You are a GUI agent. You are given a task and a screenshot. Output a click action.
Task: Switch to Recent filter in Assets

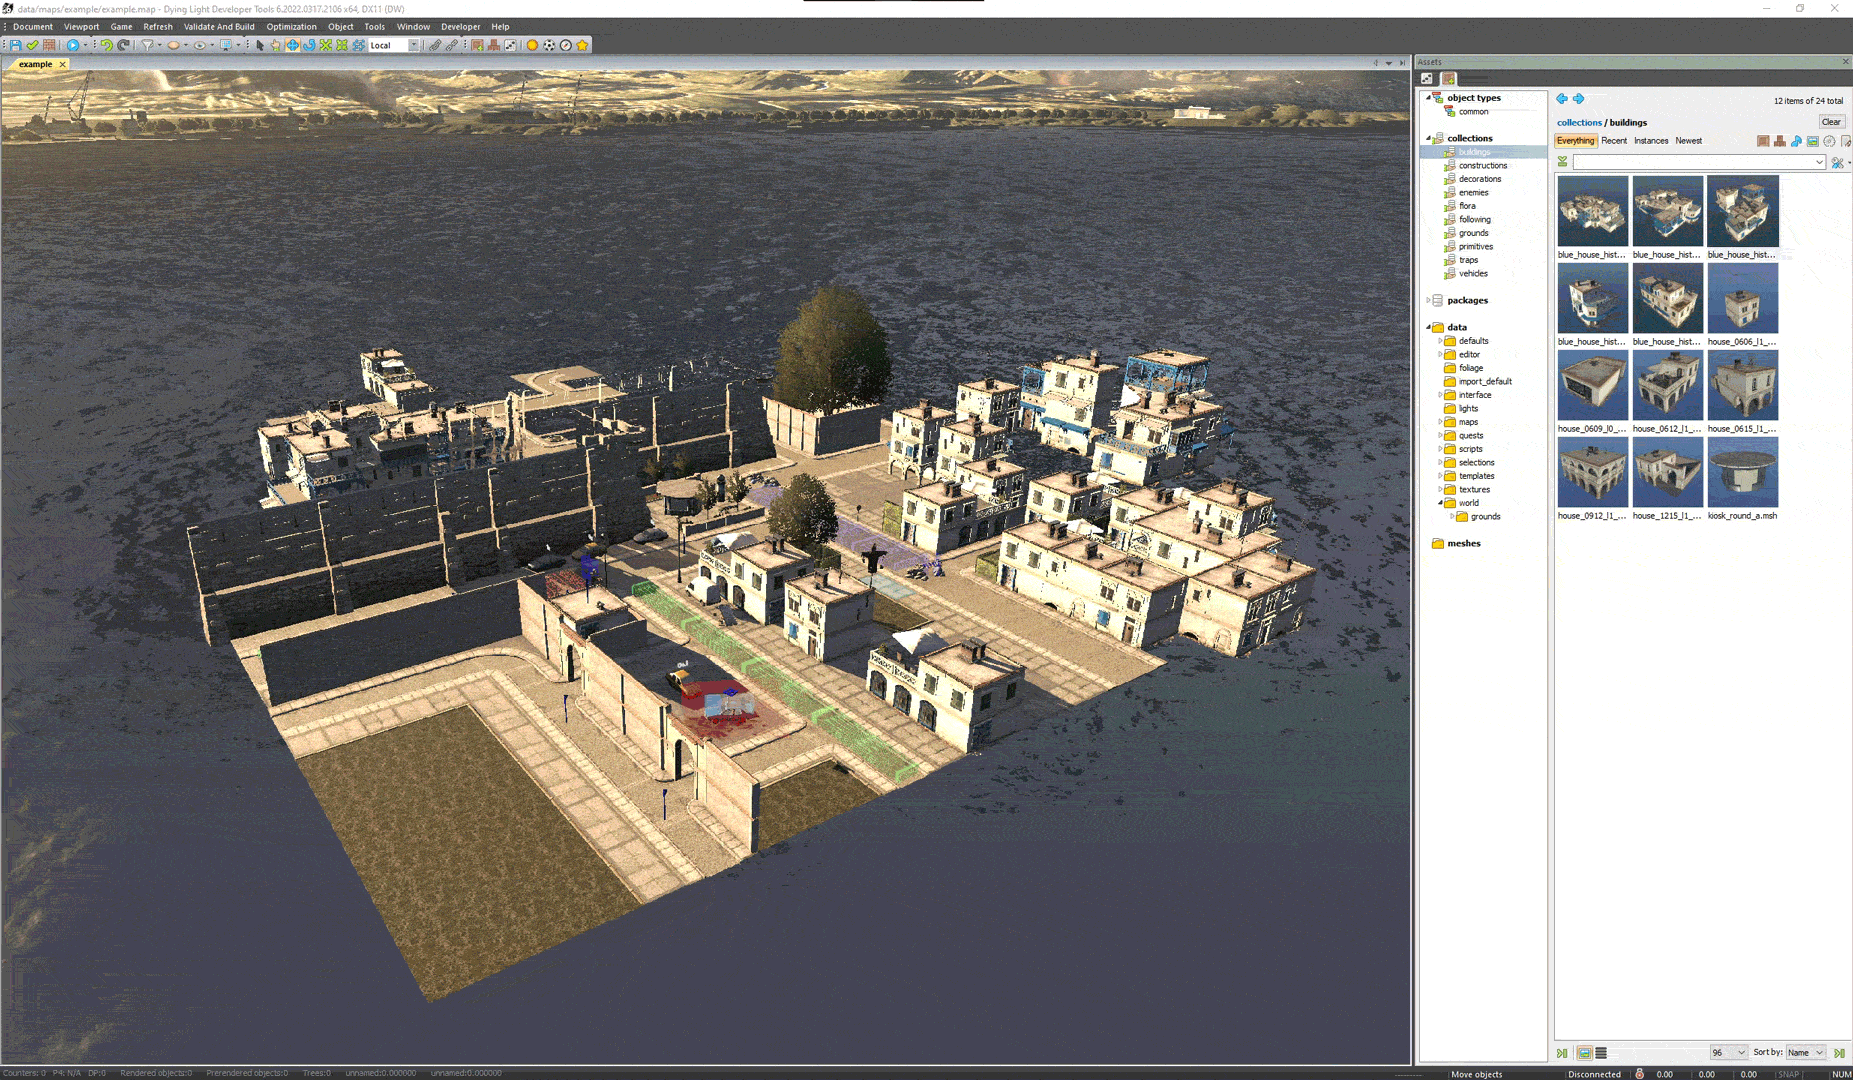[1614, 141]
